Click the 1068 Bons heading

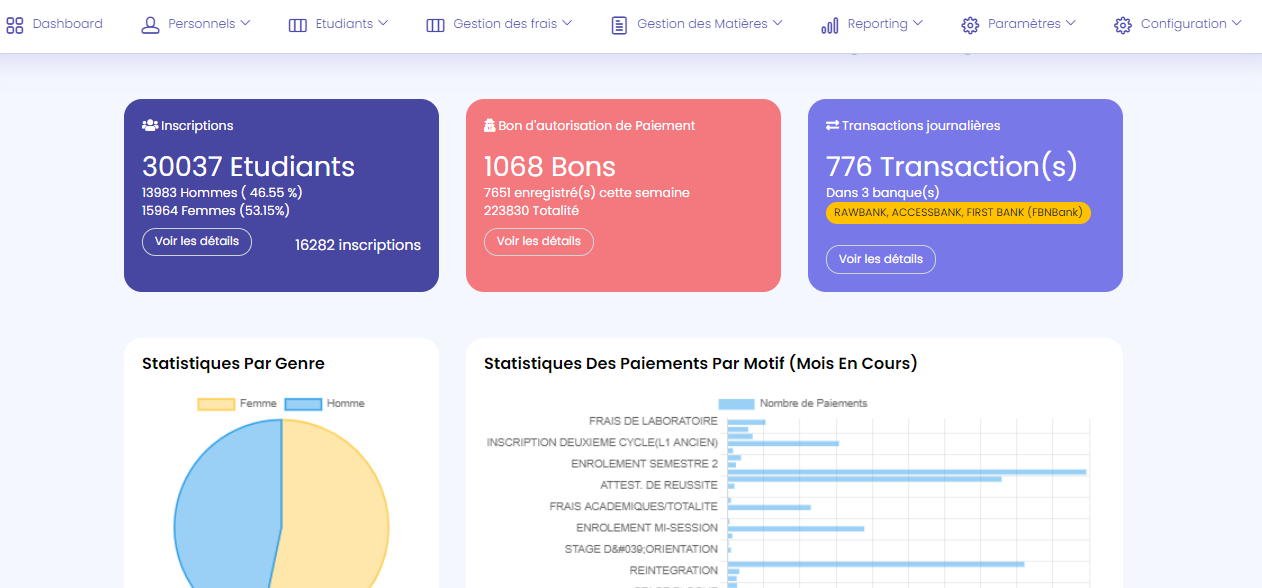[x=550, y=166]
